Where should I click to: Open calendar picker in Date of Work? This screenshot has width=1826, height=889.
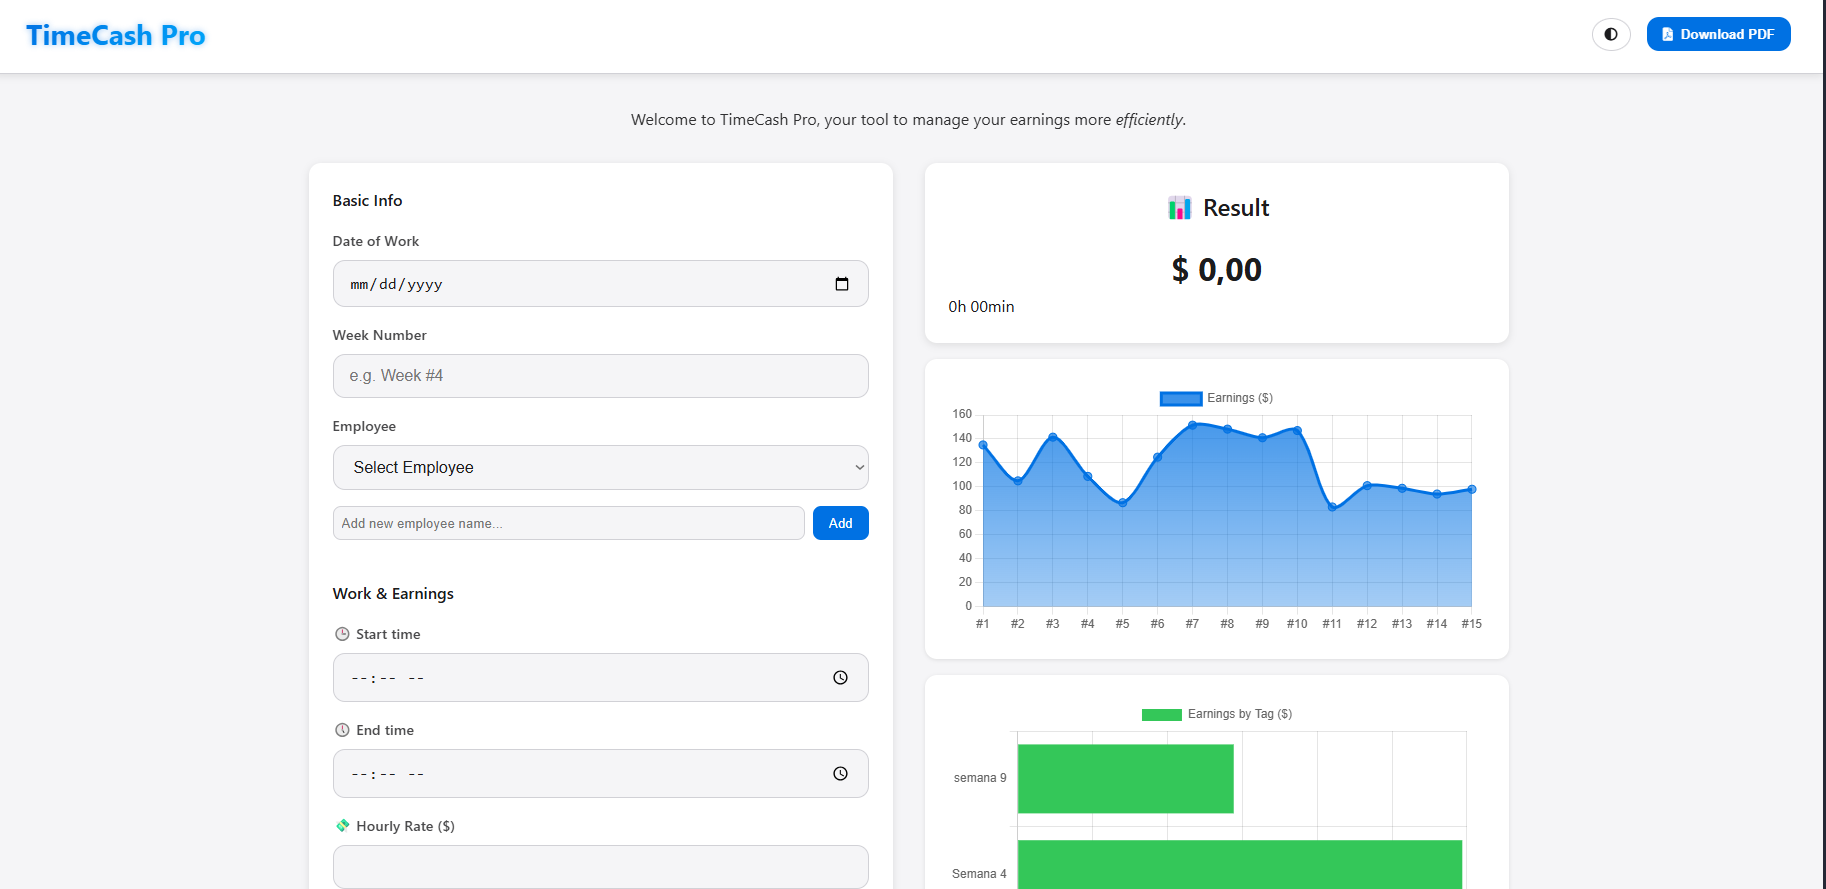click(842, 284)
